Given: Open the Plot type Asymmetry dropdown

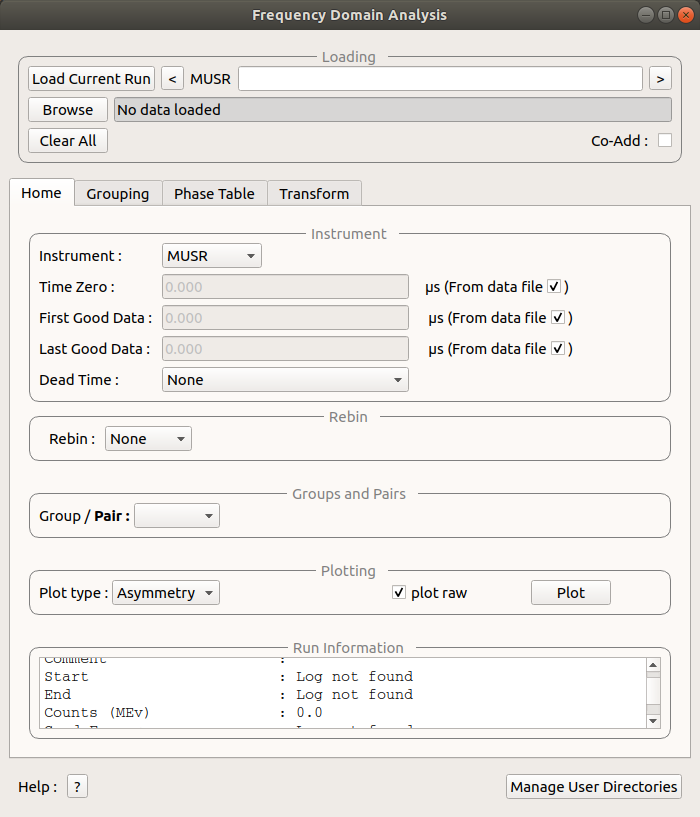Looking at the screenshot, I should pyautogui.click(x=166, y=593).
